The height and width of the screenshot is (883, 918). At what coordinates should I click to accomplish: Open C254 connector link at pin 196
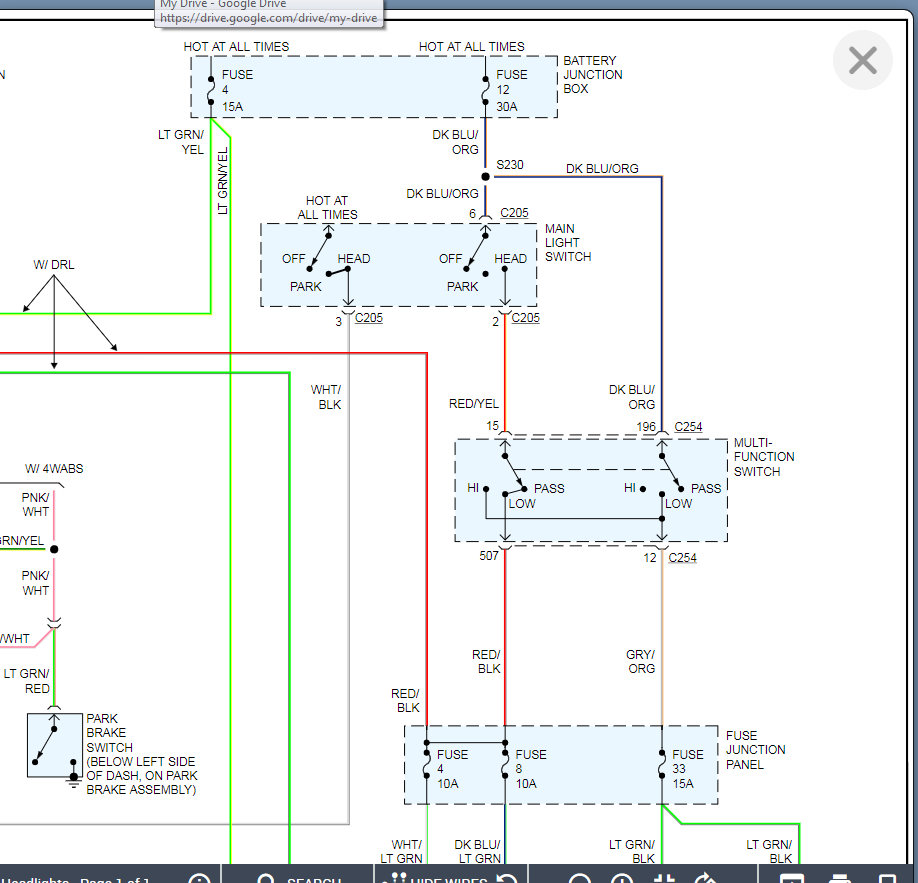(688, 426)
